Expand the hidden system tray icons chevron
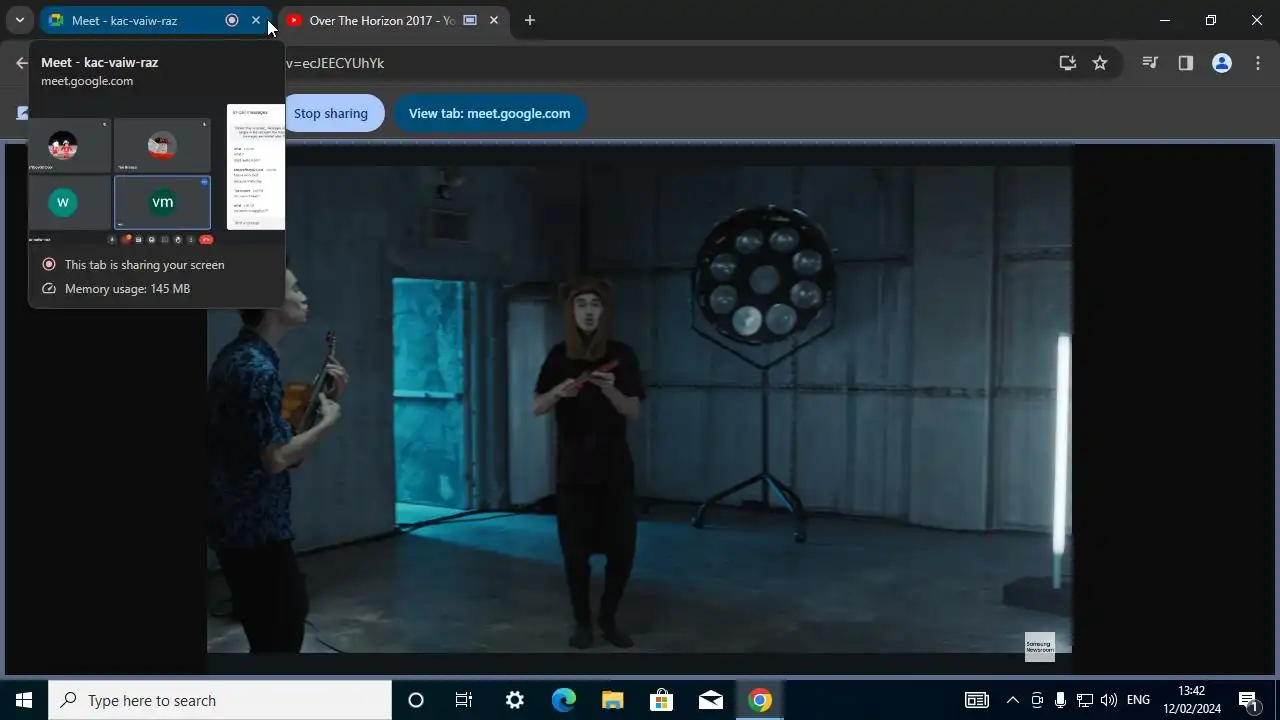This screenshot has height=720, width=1280. coord(1013,700)
